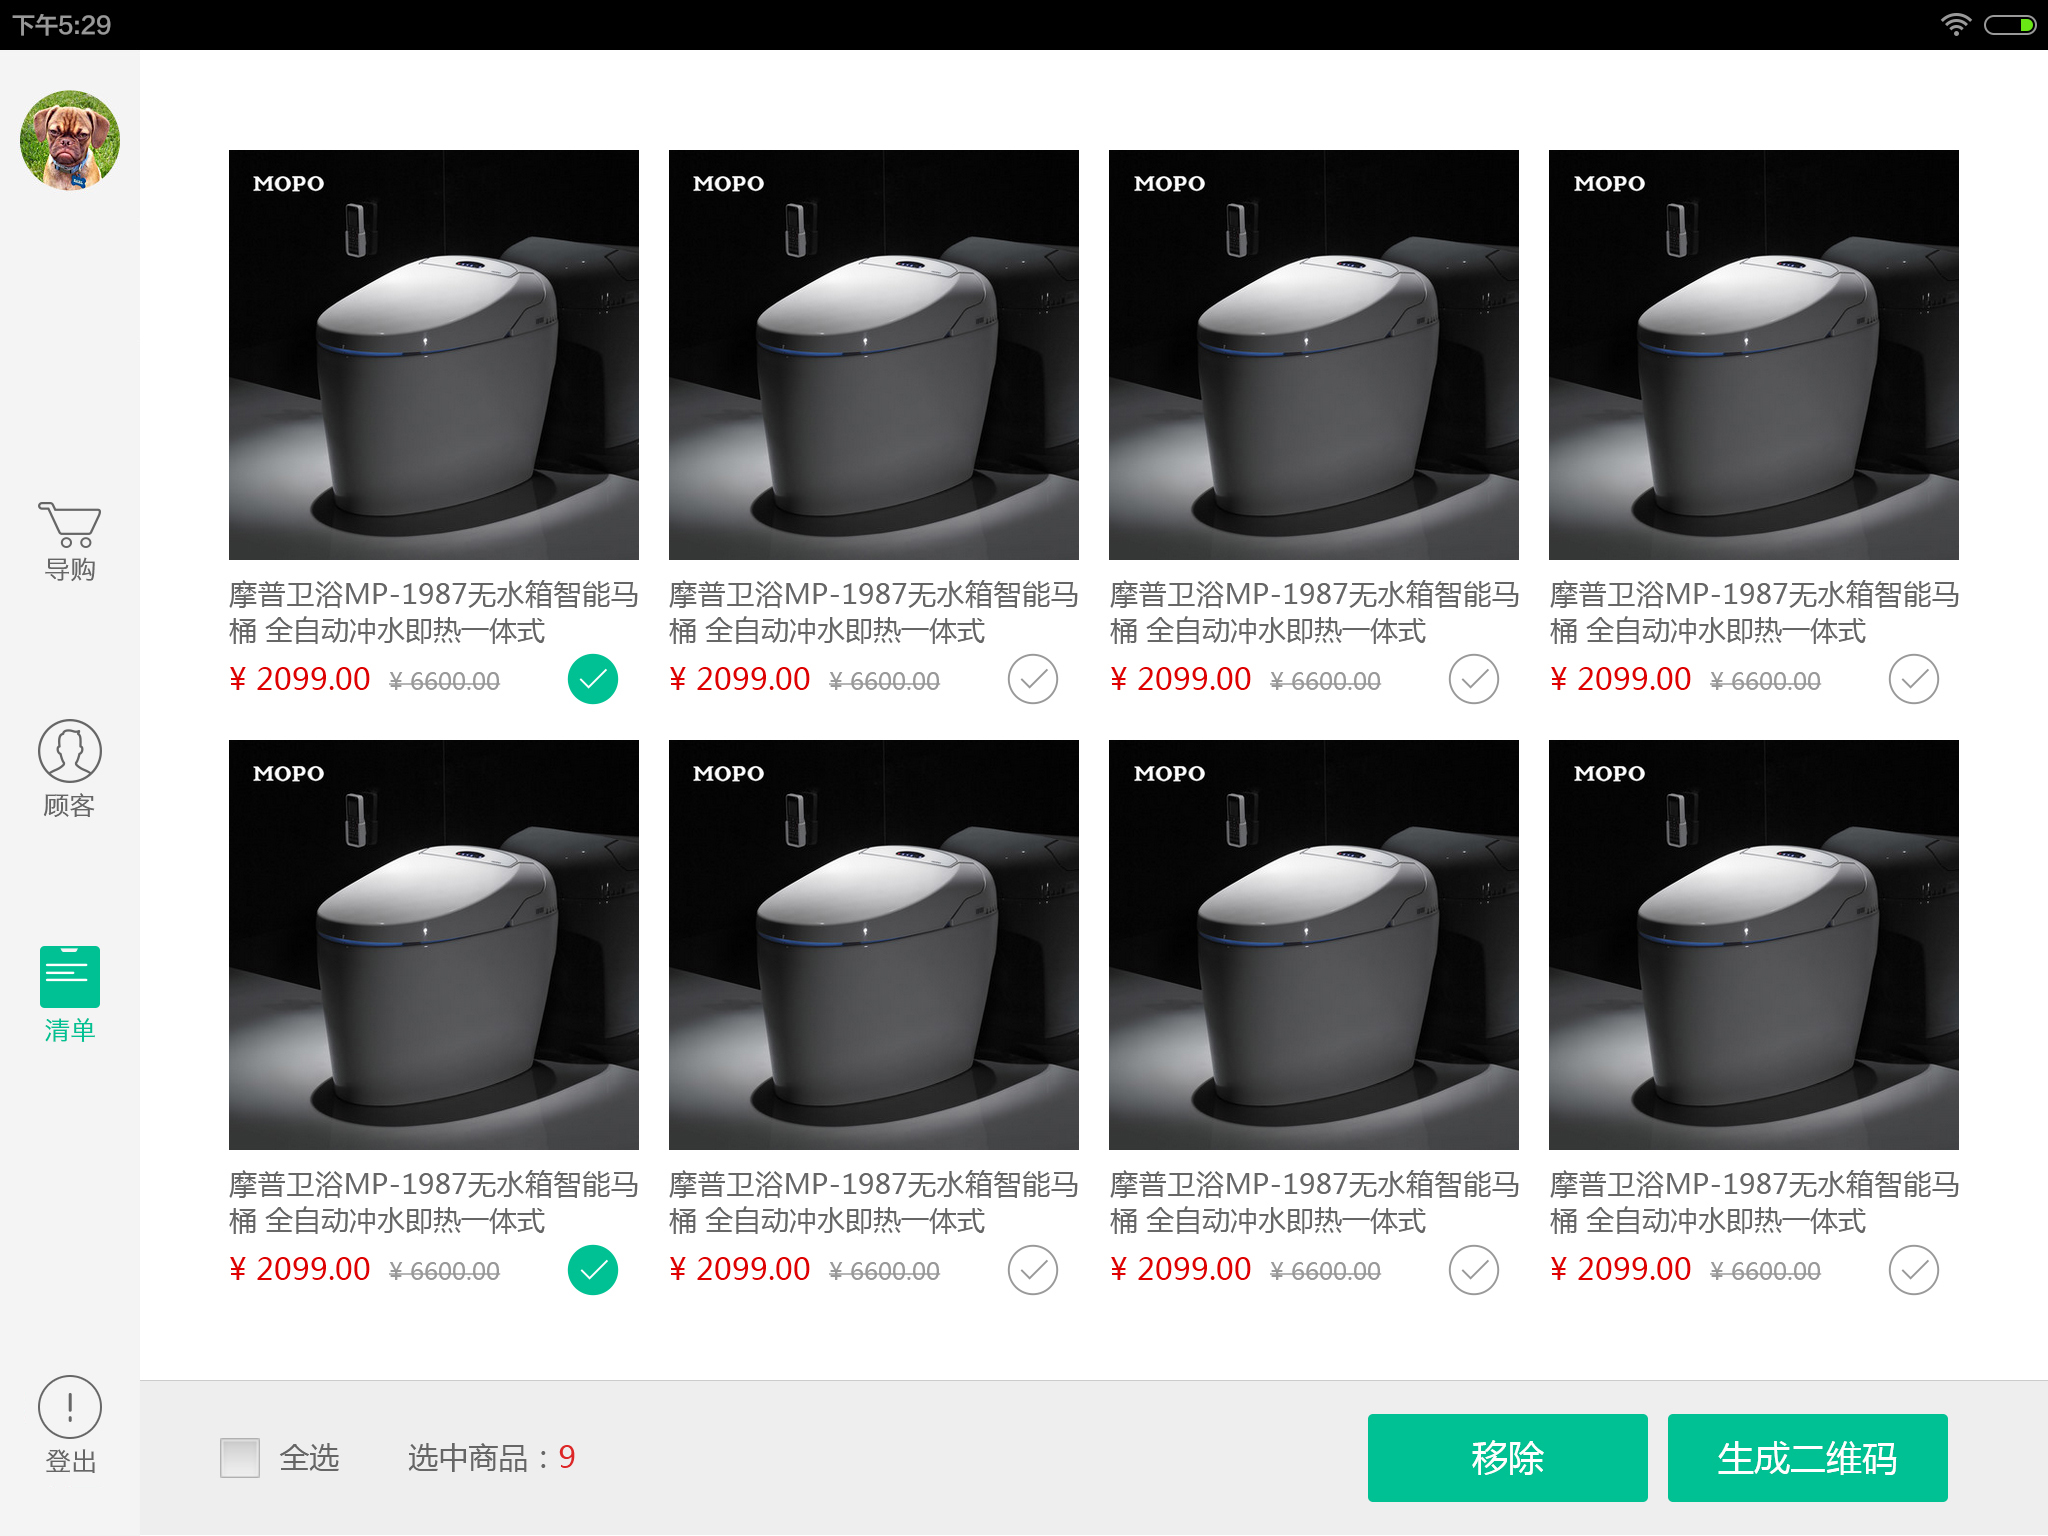Check the battery indicator in status bar
2048x1536 pixels.
click(x=2010, y=25)
